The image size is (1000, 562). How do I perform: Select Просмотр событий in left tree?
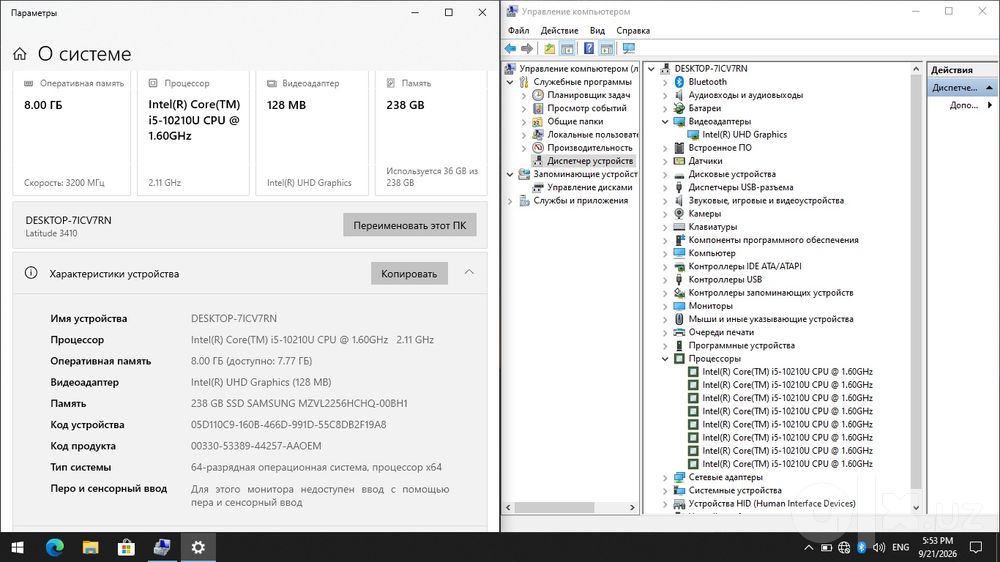pyautogui.click(x=587, y=108)
